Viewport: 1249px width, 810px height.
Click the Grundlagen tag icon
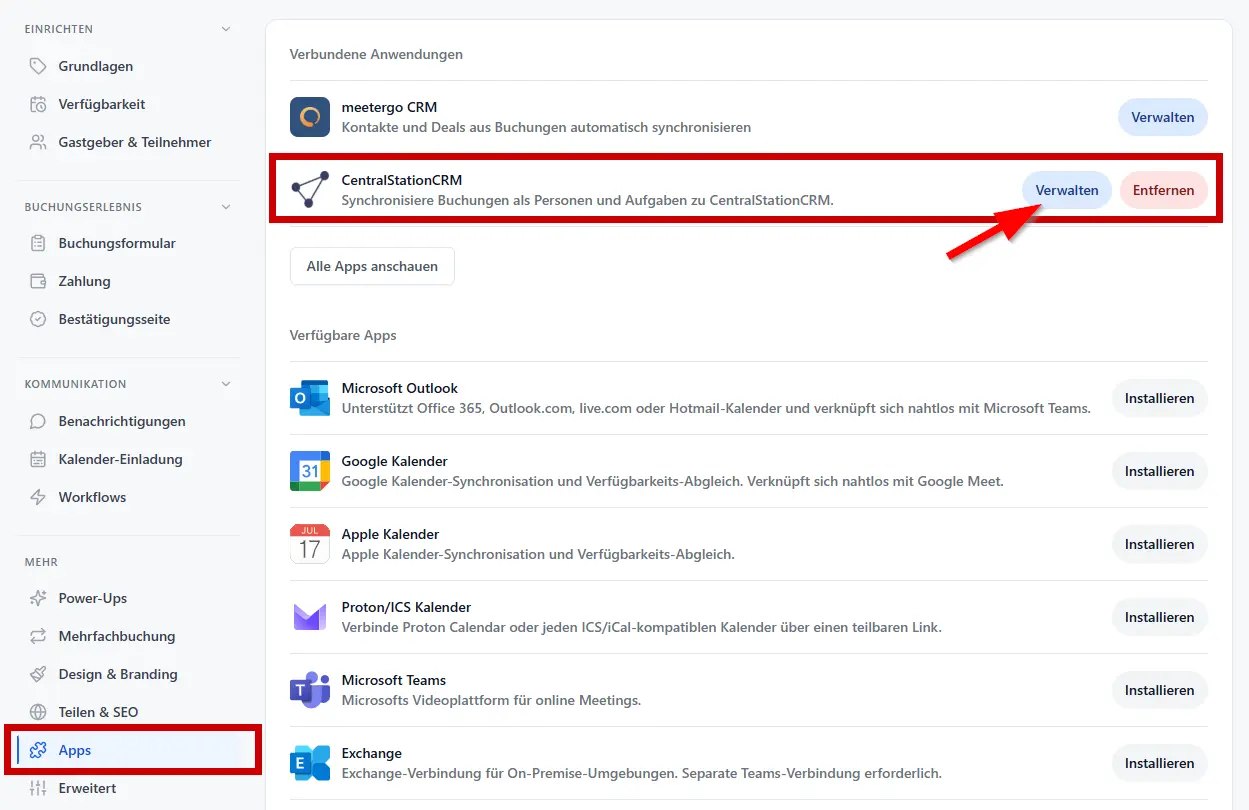38,66
